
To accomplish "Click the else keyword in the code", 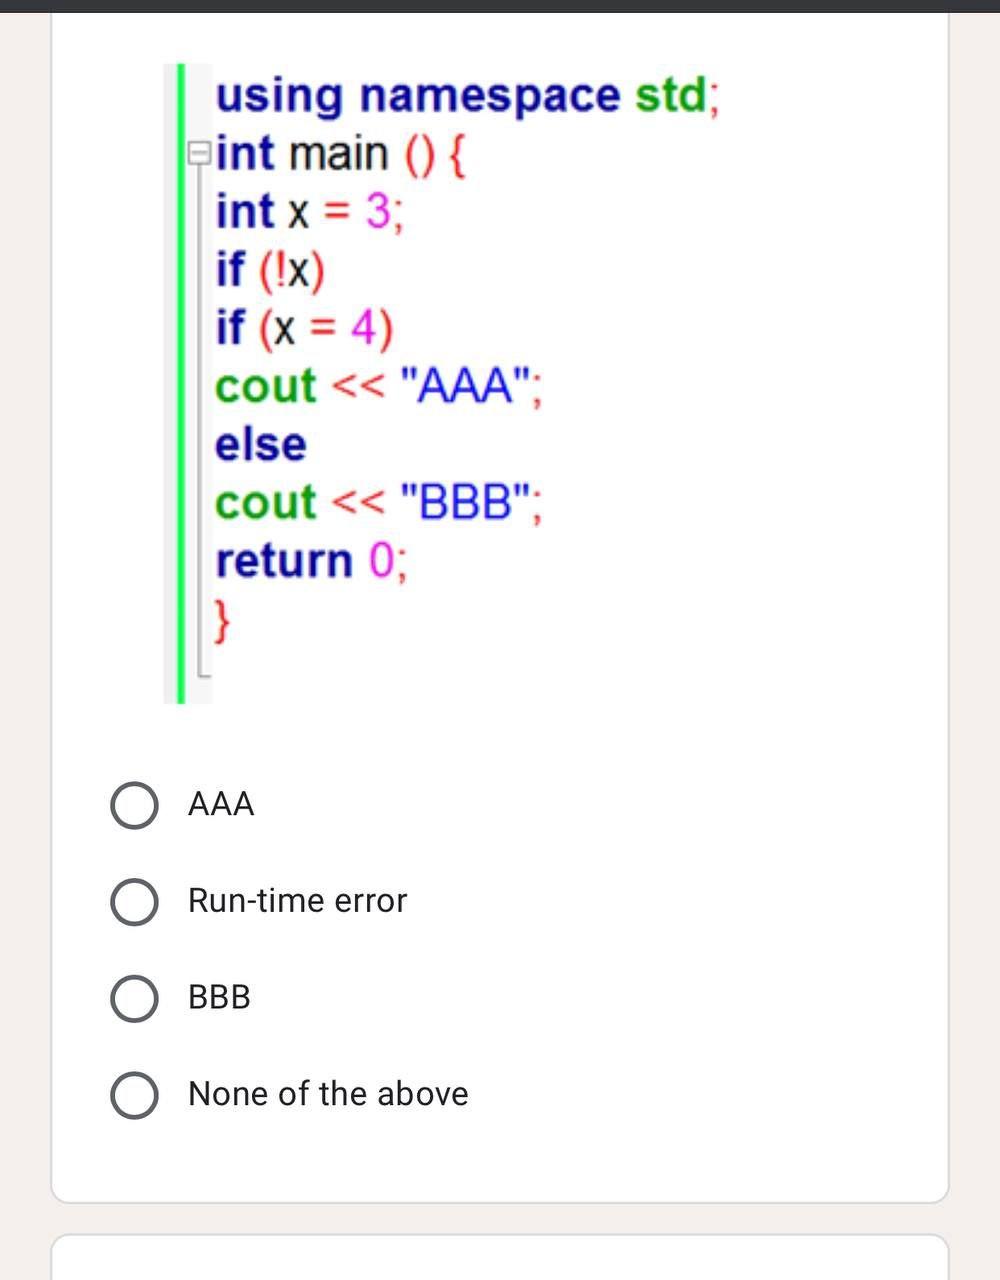I will pyautogui.click(x=259, y=444).
